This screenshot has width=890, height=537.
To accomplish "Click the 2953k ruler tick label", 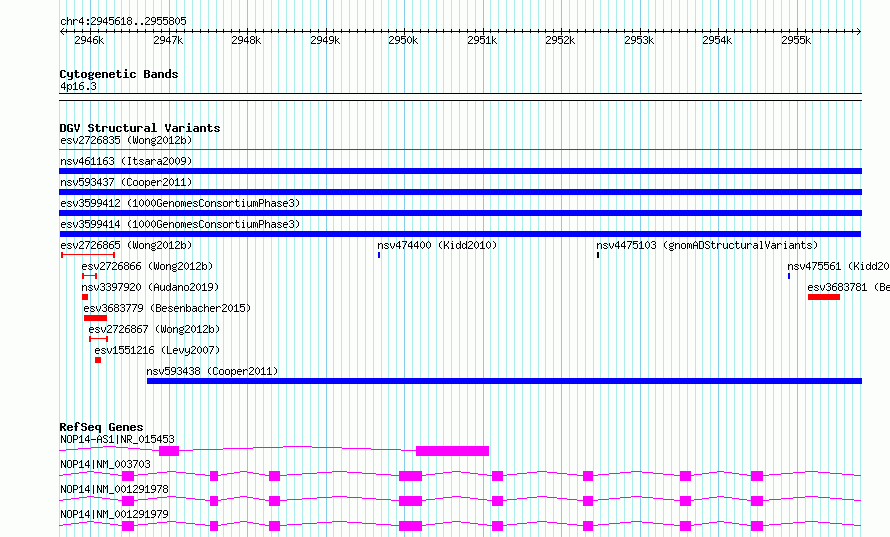I will point(639,40).
